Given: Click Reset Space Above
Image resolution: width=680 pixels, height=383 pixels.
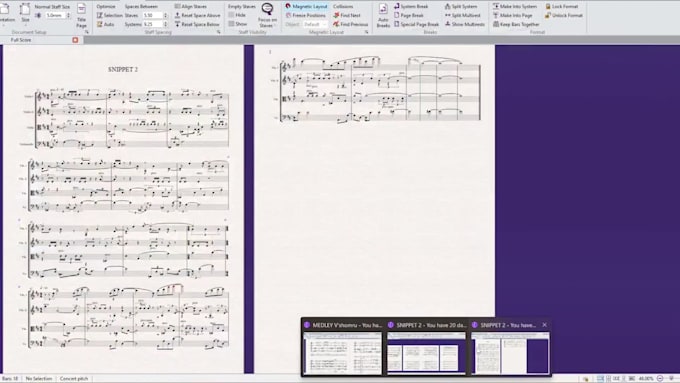Looking at the screenshot, I should pyautogui.click(x=197, y=15).
